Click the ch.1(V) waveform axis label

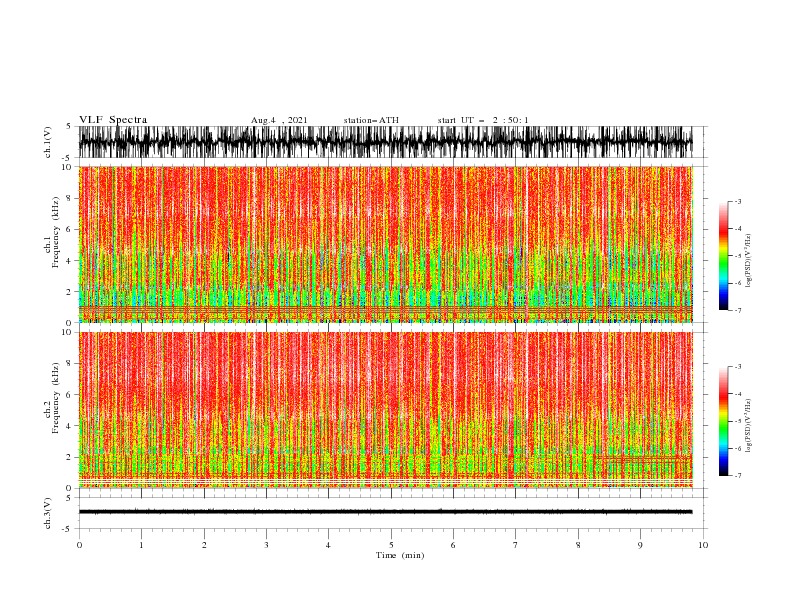[48, 142]
